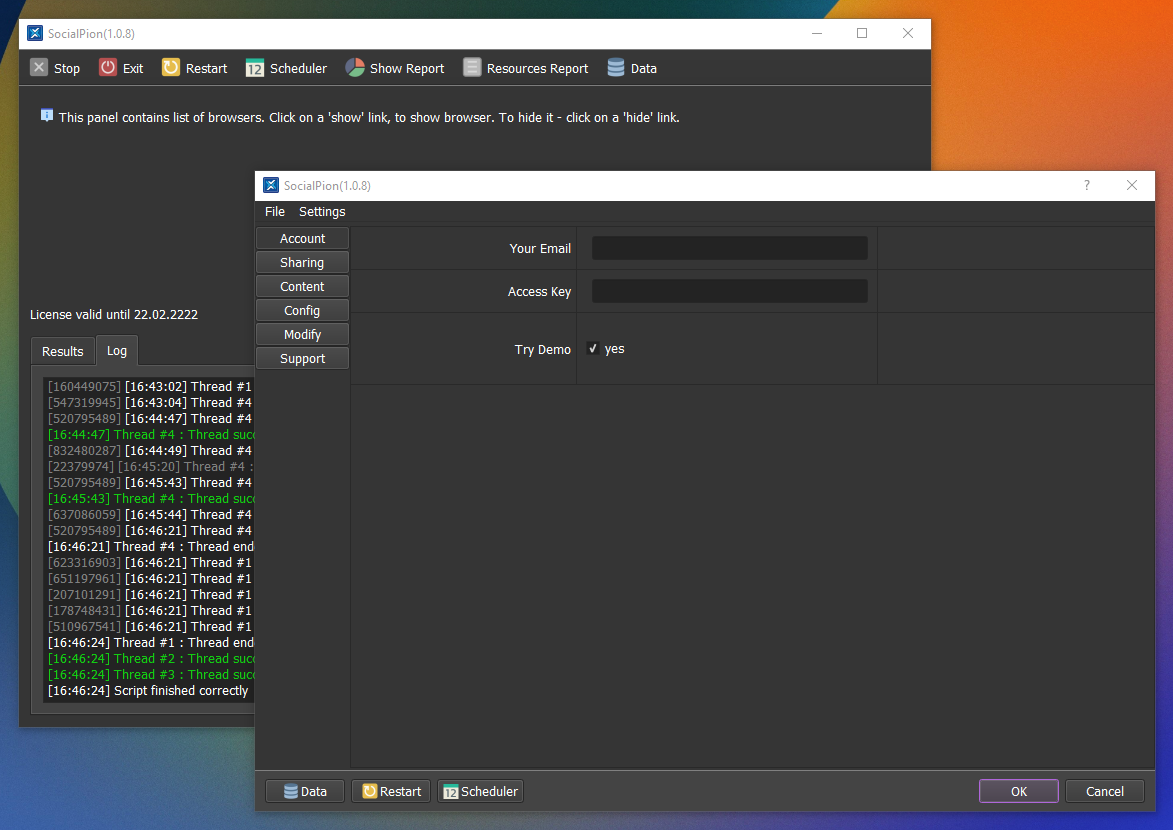The height and width of the screenshot is (830, 1173).
Task: Click the Data database icon in main toolbar
Action: (616, 68)
